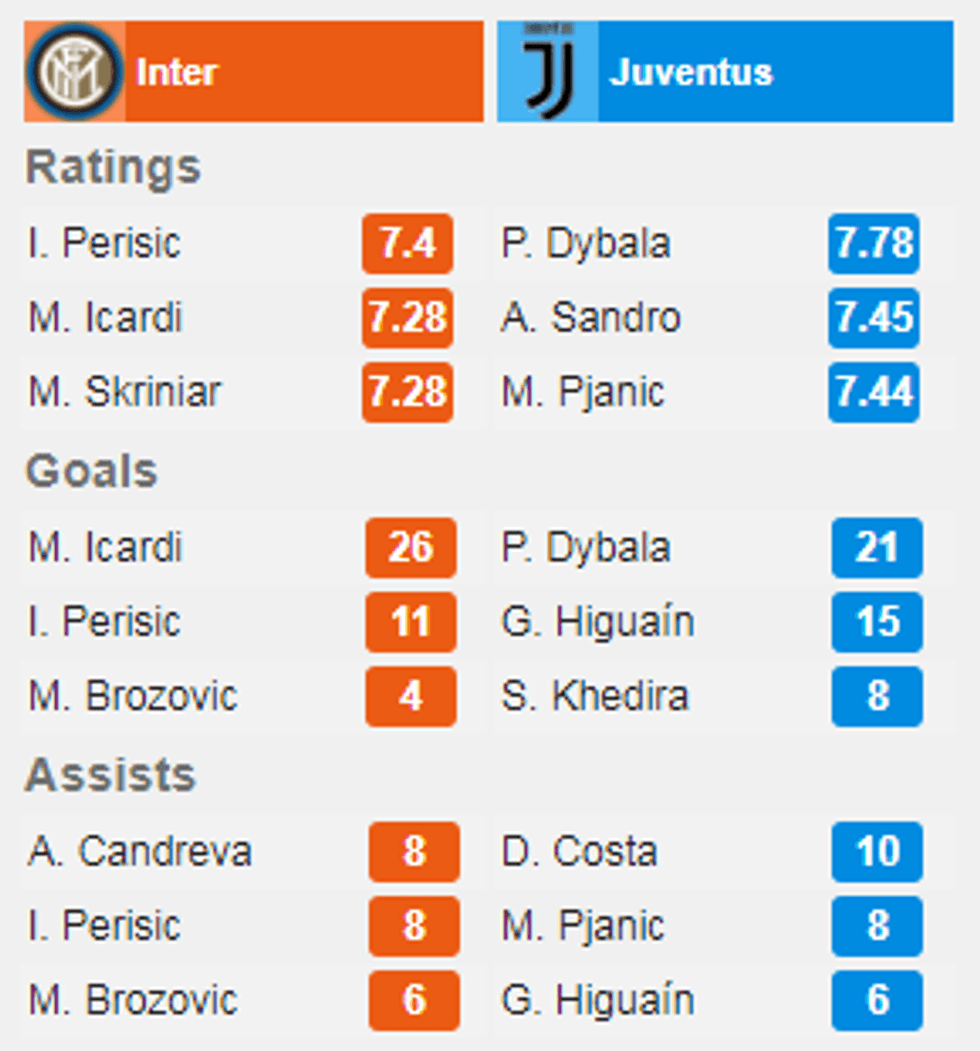The image size is (980, 1051).
Task: Select I. Perisic in the Ratings section
Action: 105,244
